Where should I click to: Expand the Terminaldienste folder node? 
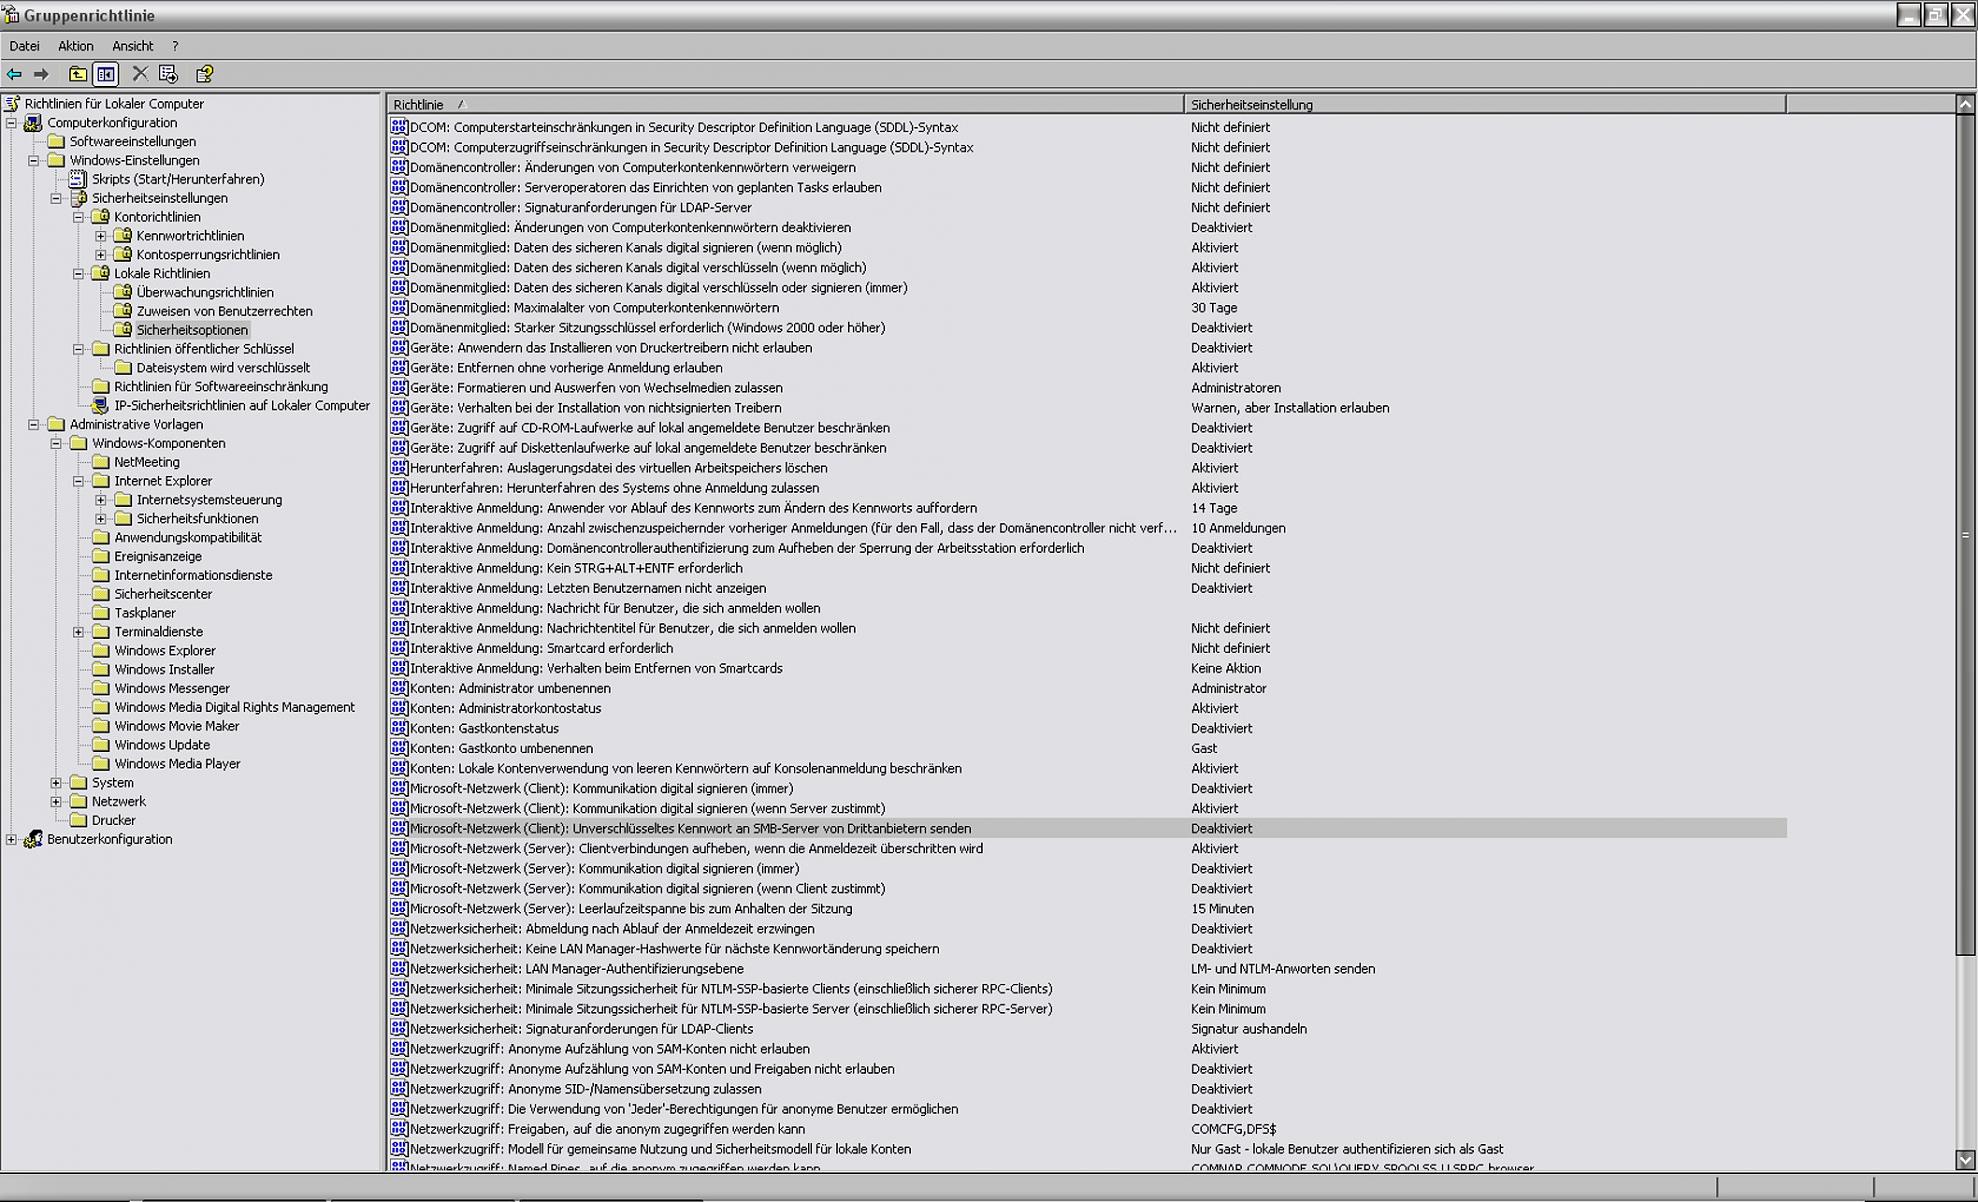pos(78,632)
